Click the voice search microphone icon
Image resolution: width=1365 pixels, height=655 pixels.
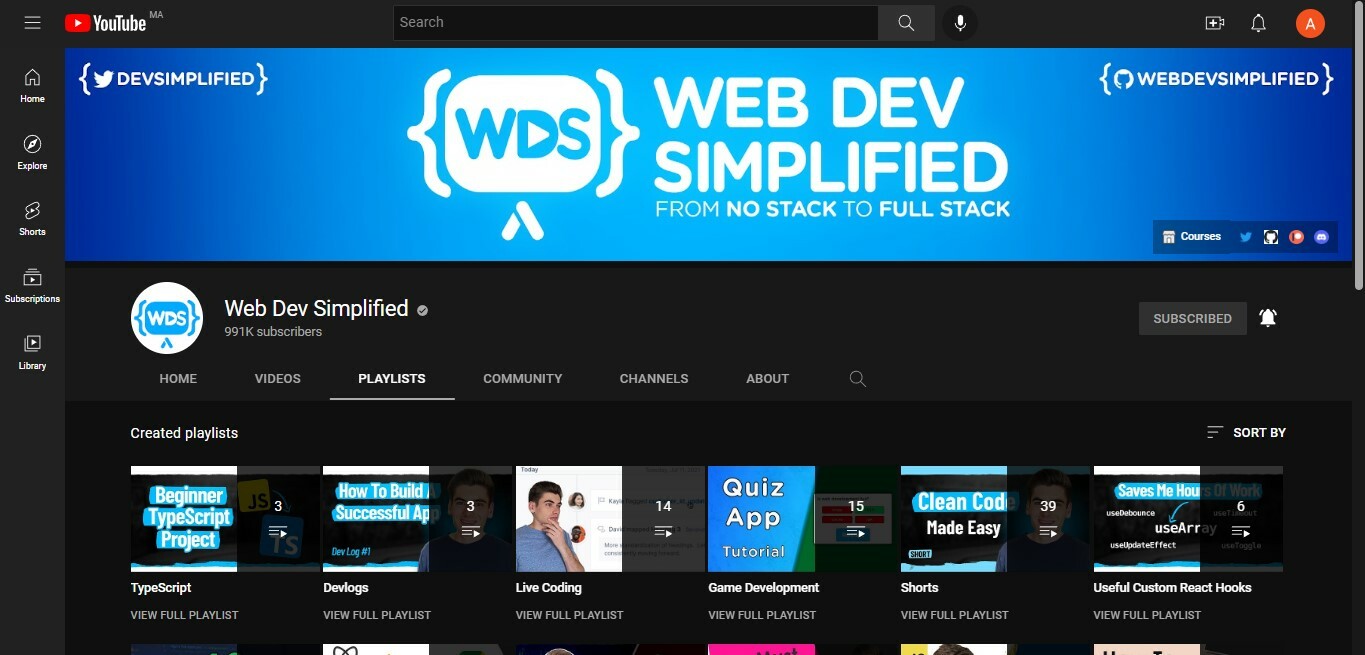coord(960,22)
